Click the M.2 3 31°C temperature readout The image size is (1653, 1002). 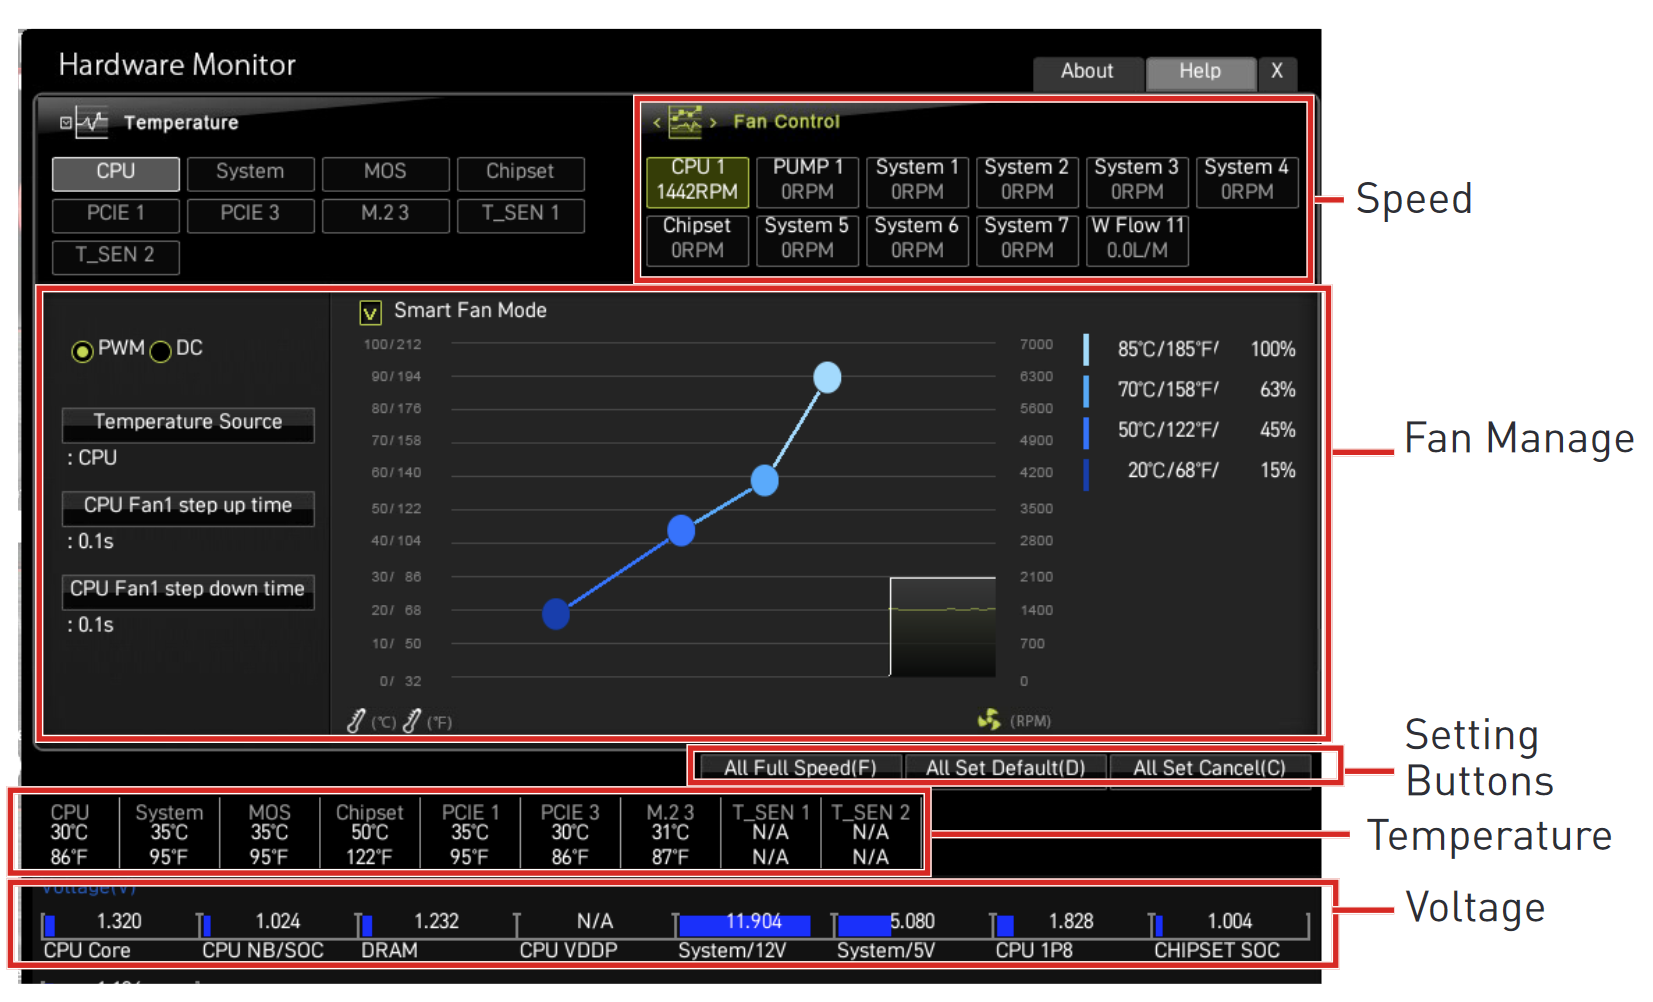(x=670, y=834)
